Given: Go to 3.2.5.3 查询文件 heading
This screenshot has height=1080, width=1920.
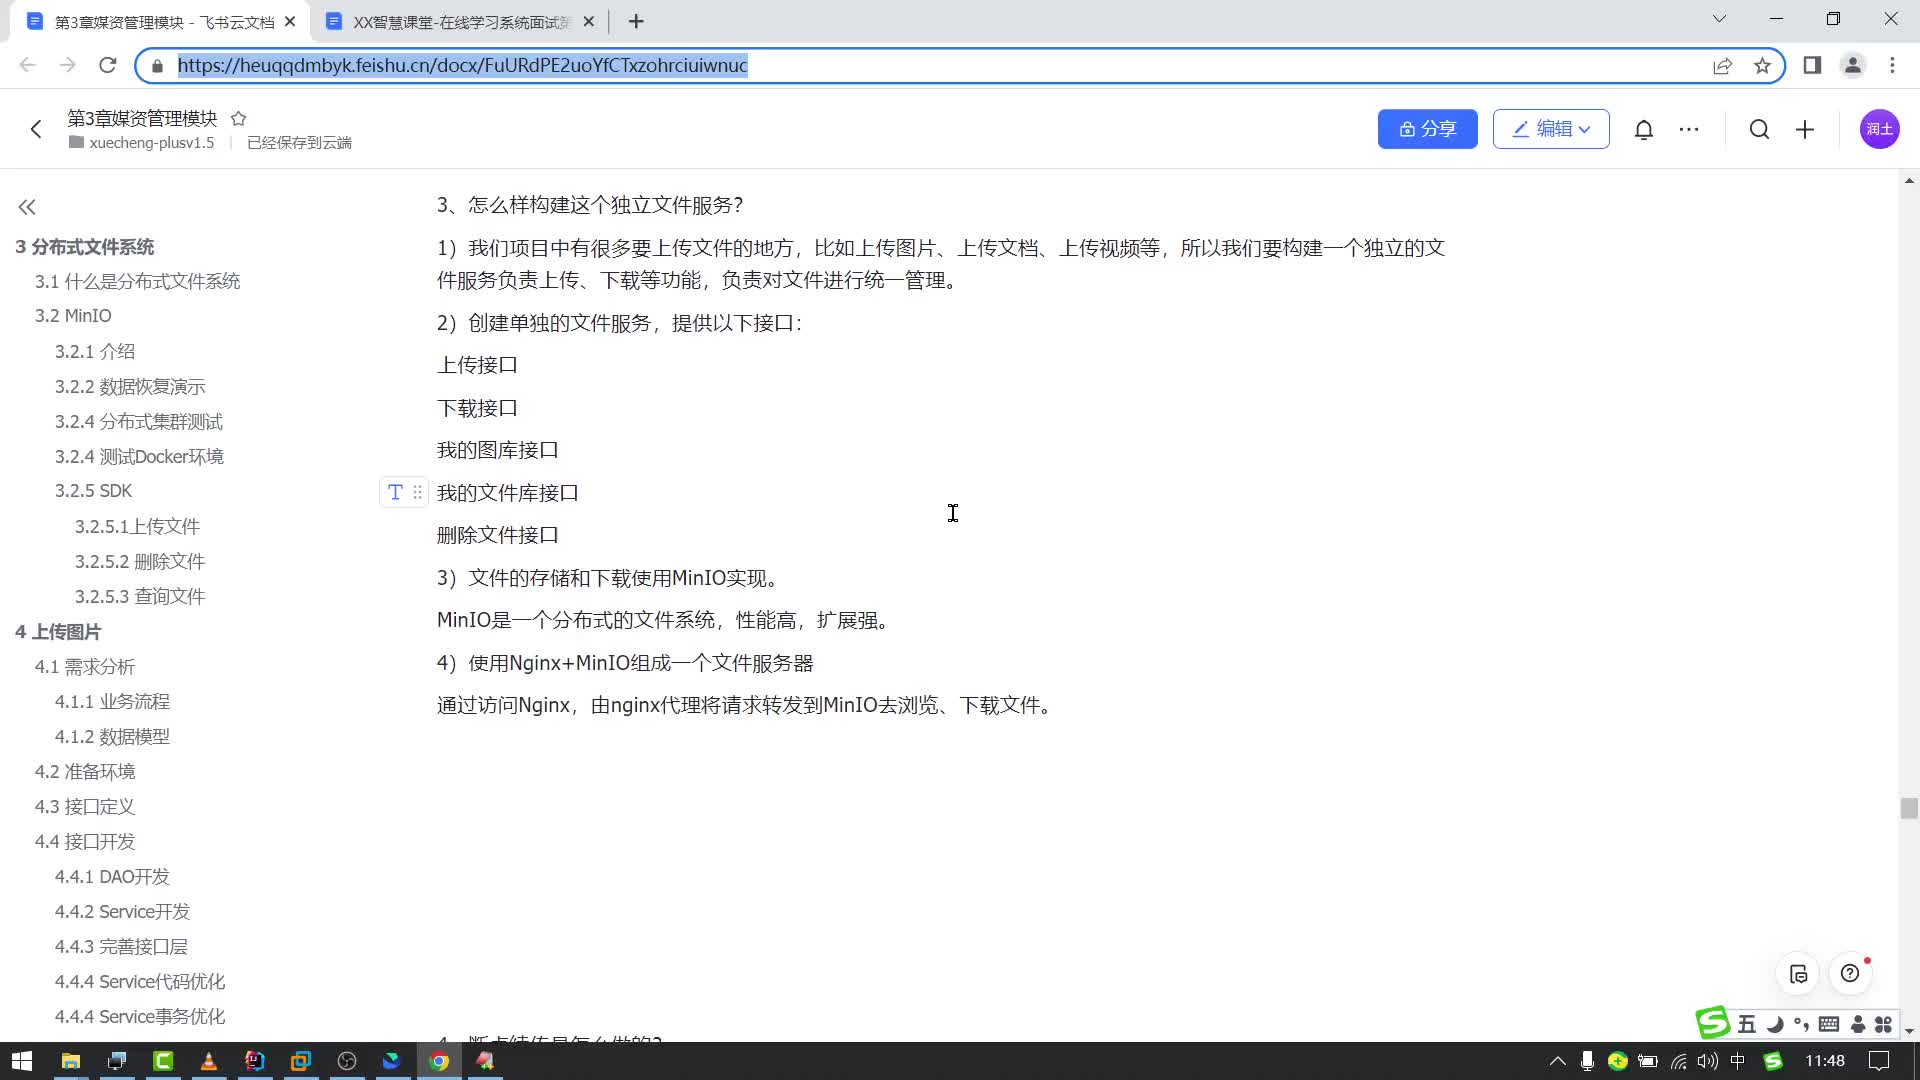Looking at the screenshot, I should tap(140, 596).
